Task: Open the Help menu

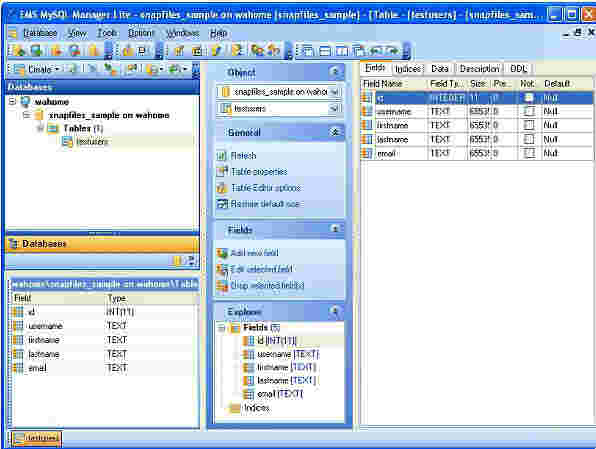Action: (219, 33)
